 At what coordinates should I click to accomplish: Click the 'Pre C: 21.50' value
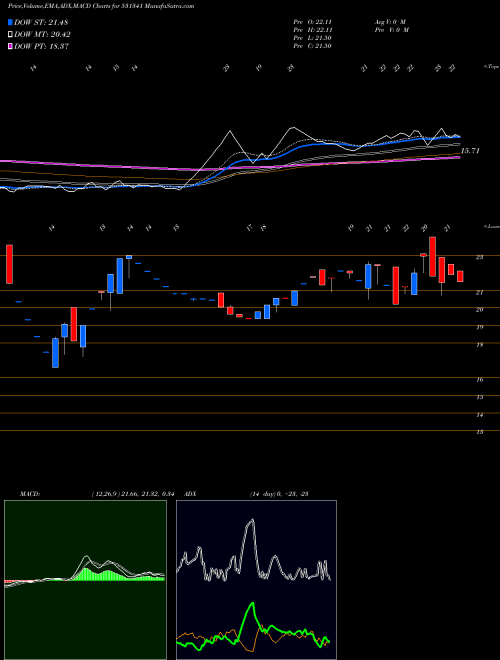click(x=313, y=46)
